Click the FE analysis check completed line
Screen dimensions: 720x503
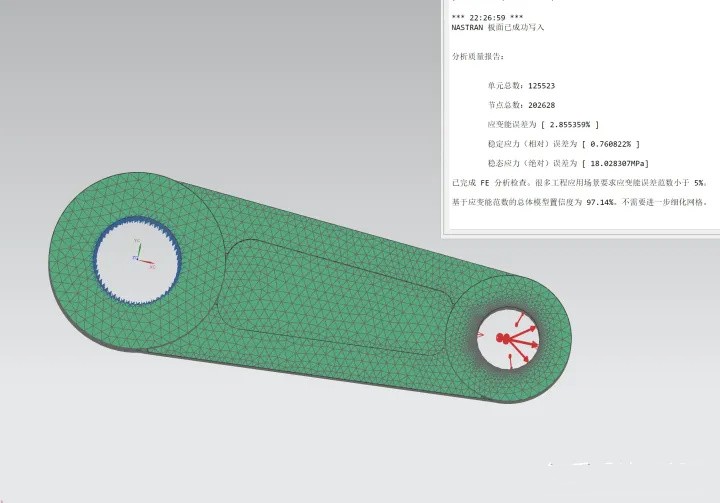pos(579,183)
